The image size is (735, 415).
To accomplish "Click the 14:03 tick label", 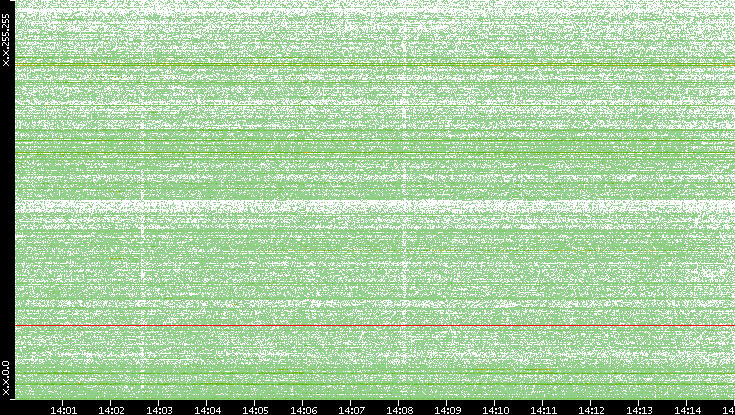I will point(159,410).
